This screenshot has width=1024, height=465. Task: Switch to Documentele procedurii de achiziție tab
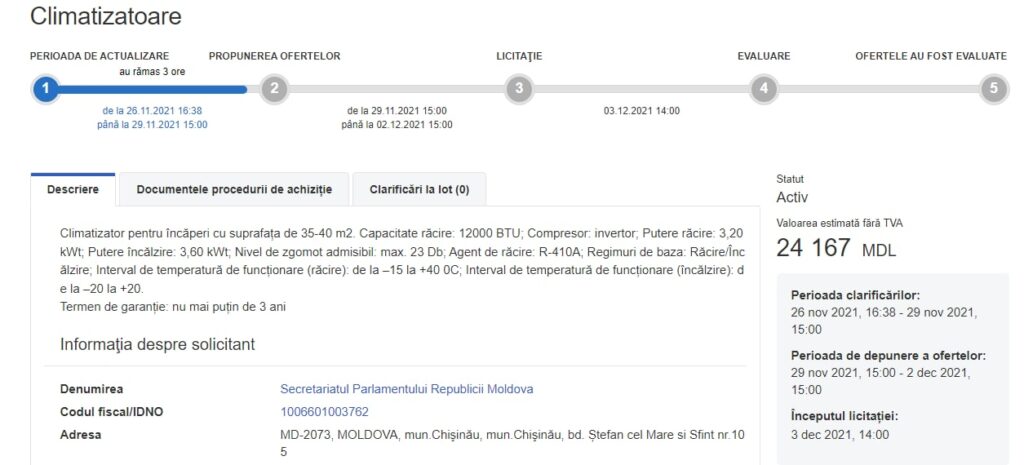tap(234, 189)
